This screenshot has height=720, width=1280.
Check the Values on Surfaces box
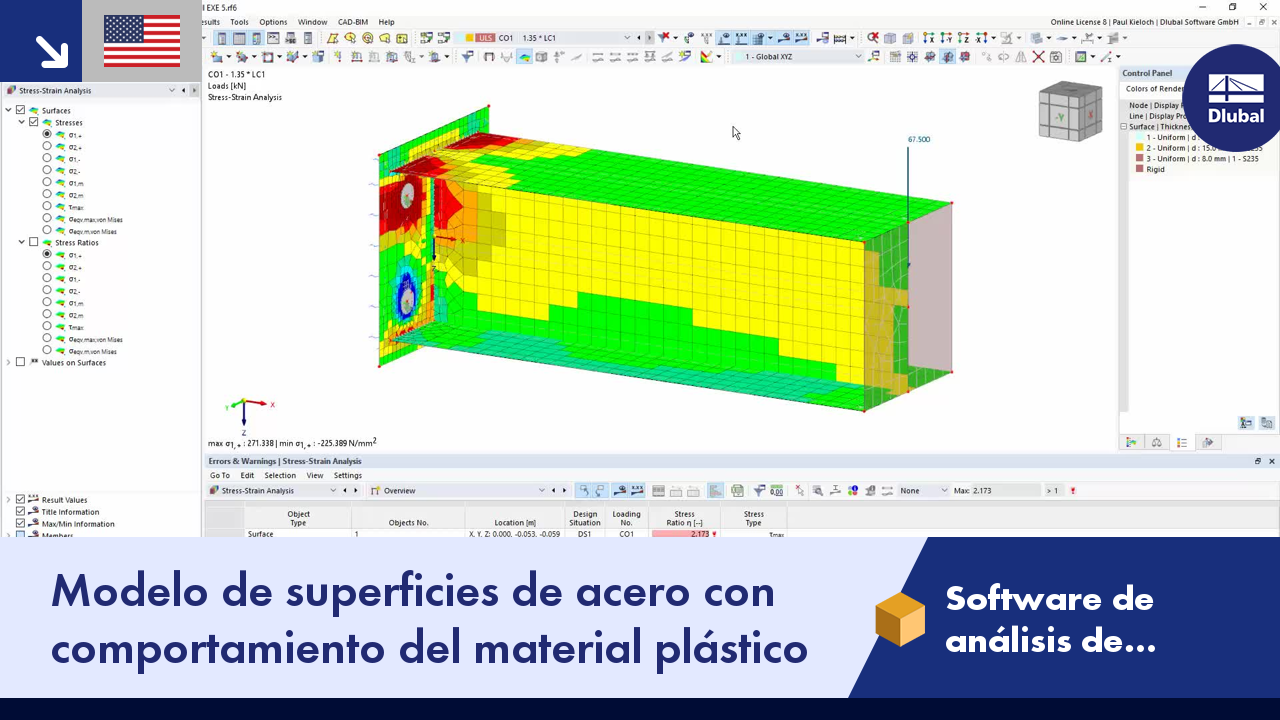click(21, 362)
